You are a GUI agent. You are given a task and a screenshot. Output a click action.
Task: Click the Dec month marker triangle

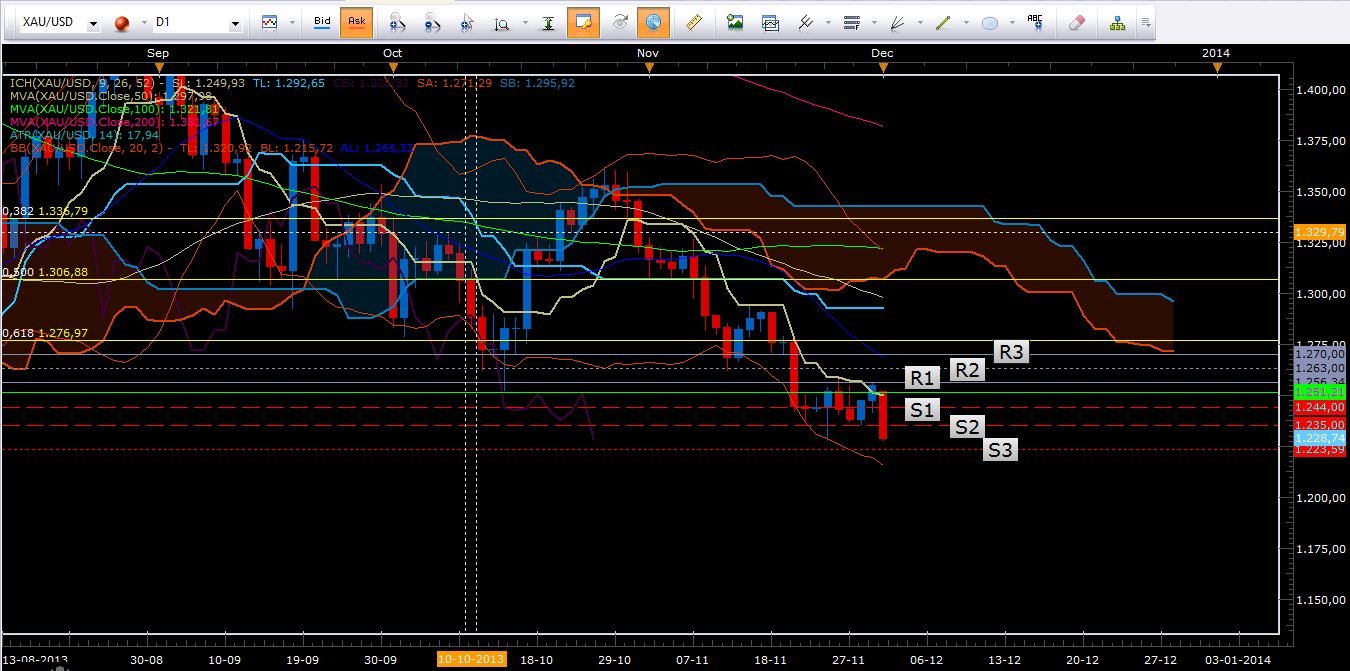click(x=882, y=68)
